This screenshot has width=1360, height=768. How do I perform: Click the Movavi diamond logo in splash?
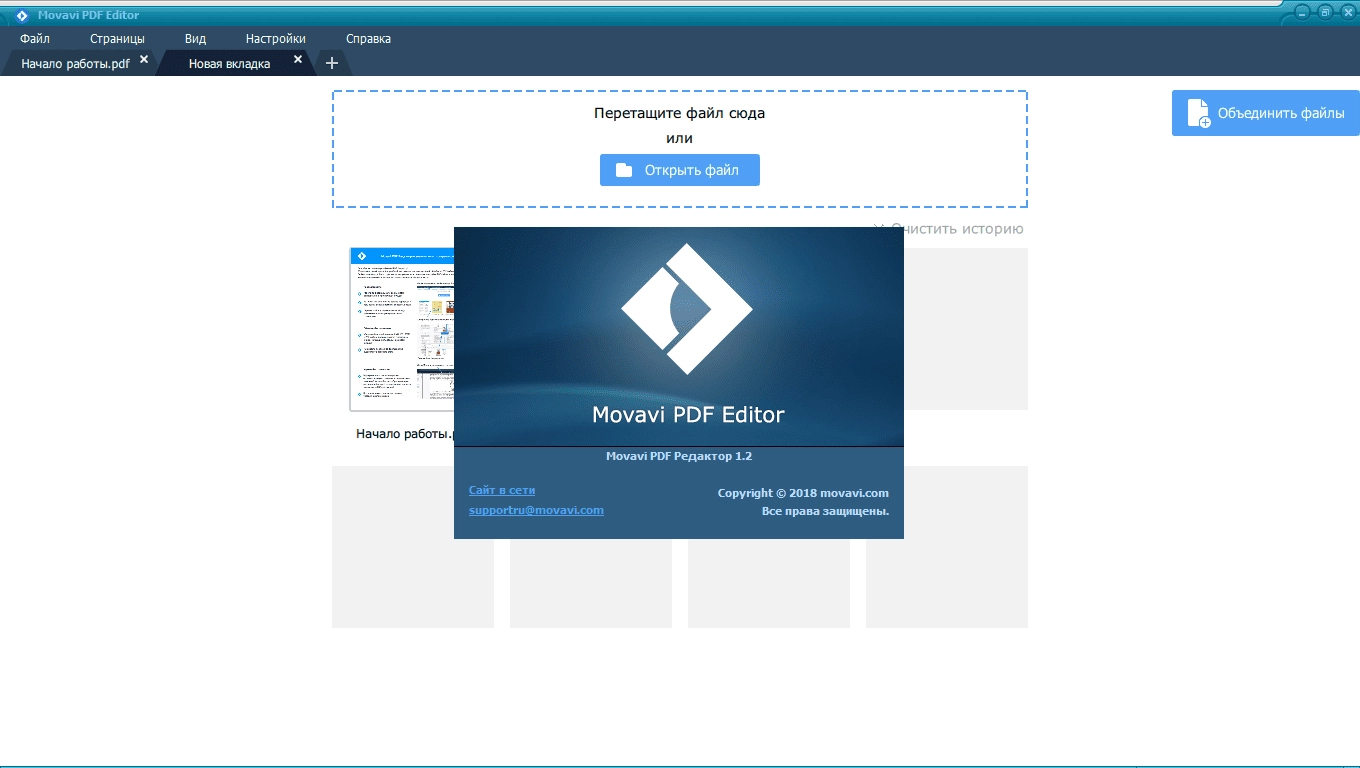(686, 309)
